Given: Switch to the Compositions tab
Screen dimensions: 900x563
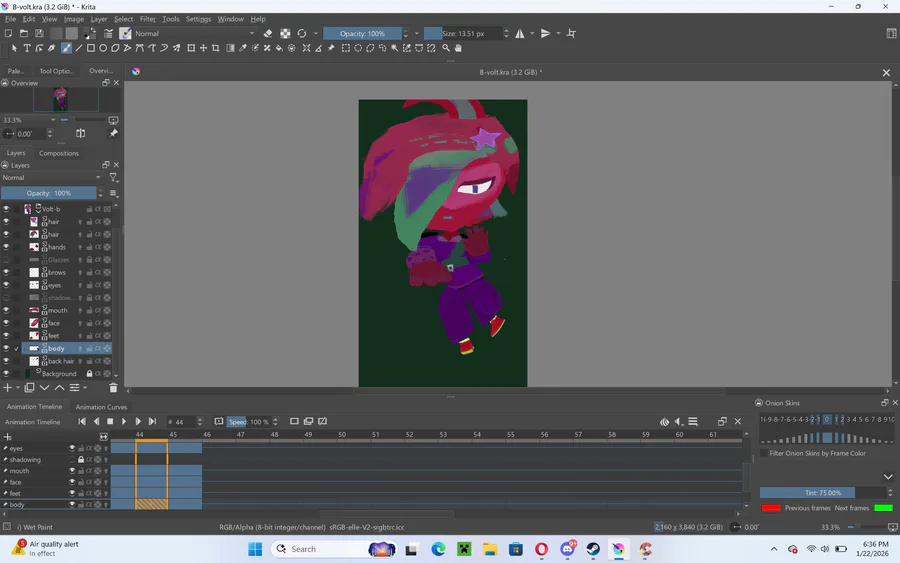Looking at the screenshot, I should click(59, 153).
